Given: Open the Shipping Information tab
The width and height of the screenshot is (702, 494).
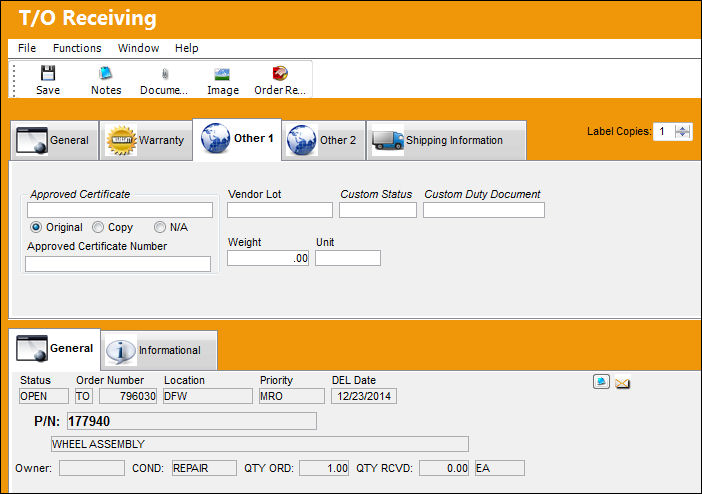Looking at the screenshot, I should pos(446,140).
